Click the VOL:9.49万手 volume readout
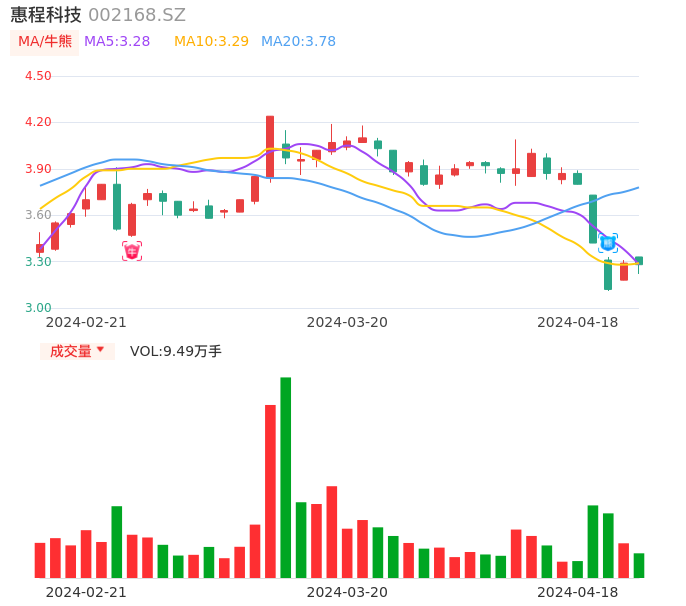This screenshot has width=686, height=606. (x=176, y=351)
